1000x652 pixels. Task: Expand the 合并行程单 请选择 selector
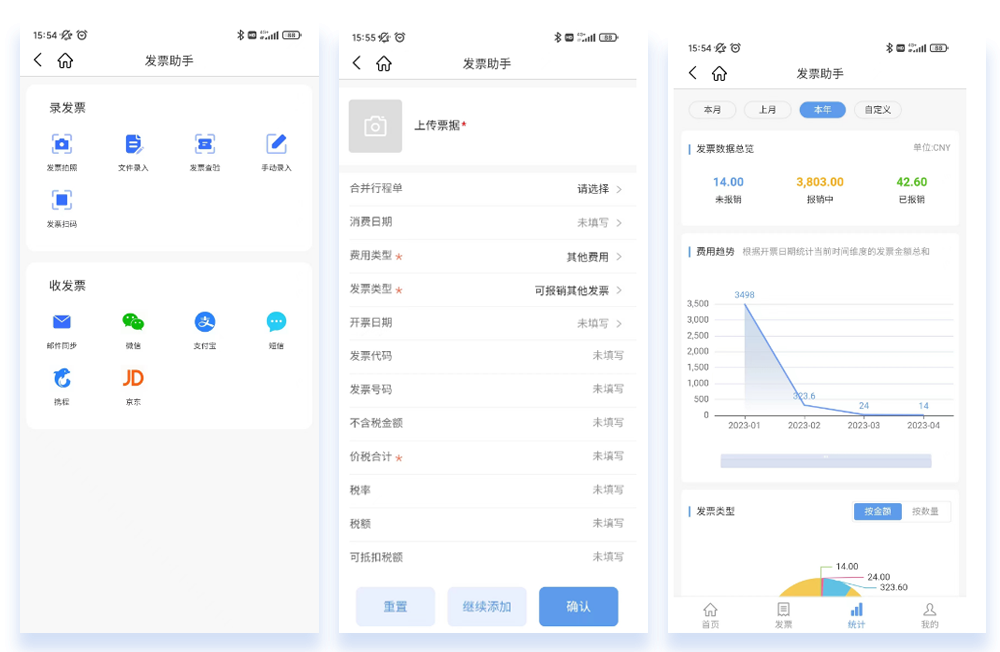tap(599, 189)
